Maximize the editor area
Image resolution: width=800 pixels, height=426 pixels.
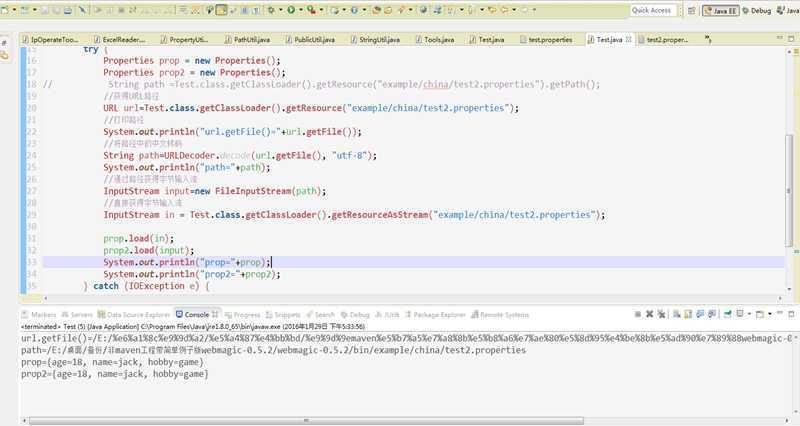pyautogui.click(x=791, y=38)
